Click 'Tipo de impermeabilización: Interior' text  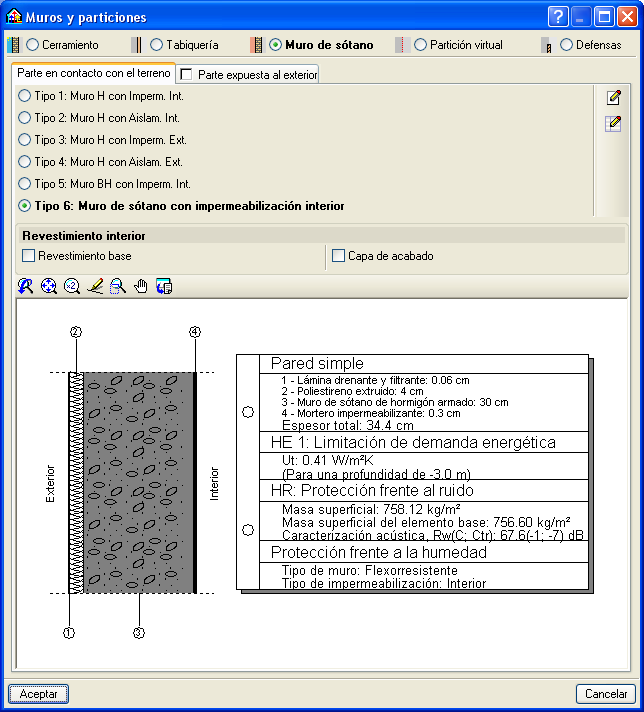tap(384, 583)
